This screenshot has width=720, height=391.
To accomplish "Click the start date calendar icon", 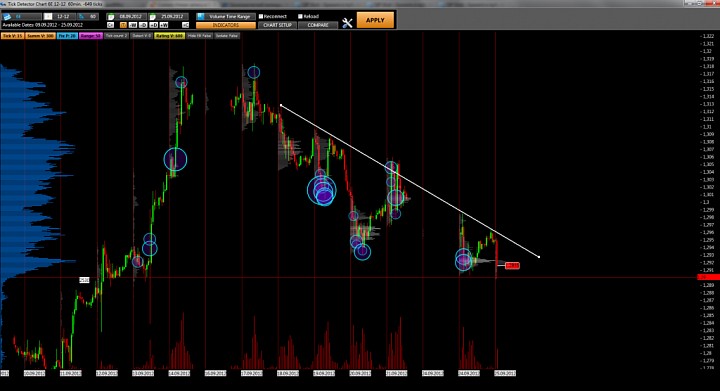I will [111, 17].
